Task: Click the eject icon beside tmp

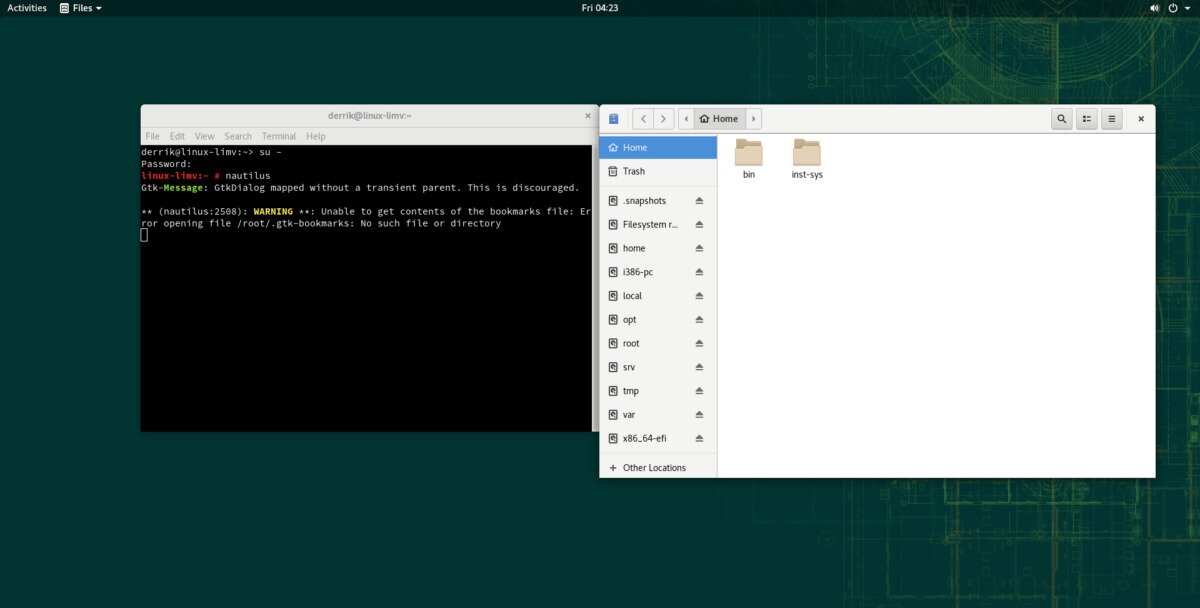Action: [x=699, y=391]
